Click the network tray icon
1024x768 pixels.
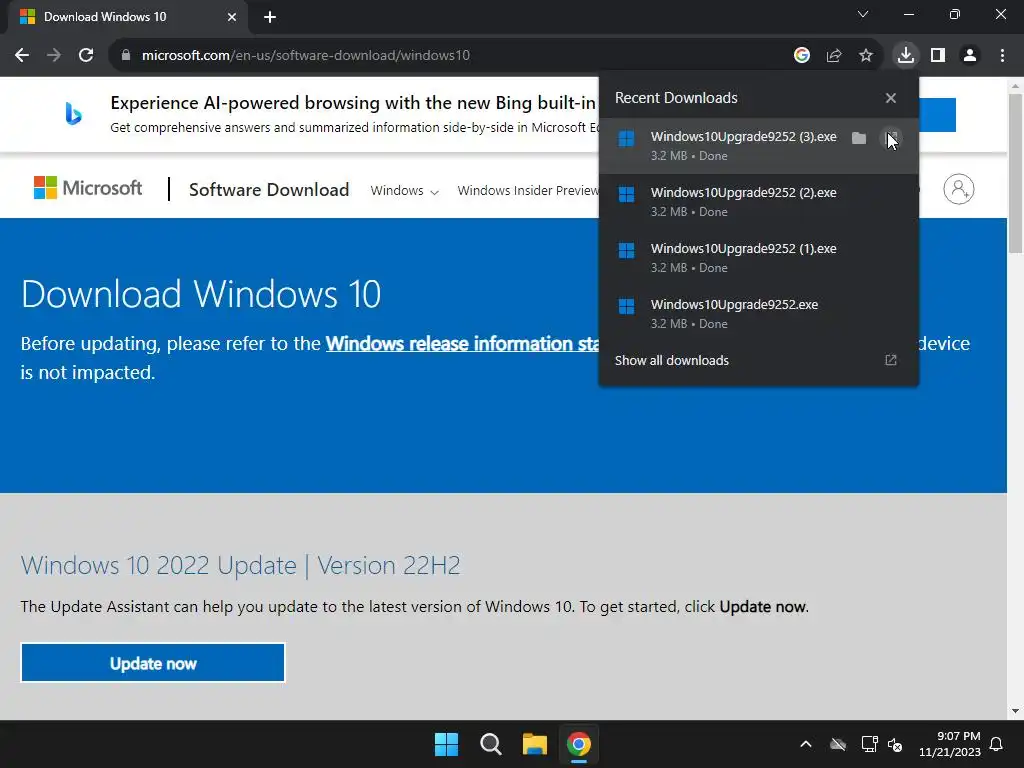pyautogui.click(x=869, y=744)
